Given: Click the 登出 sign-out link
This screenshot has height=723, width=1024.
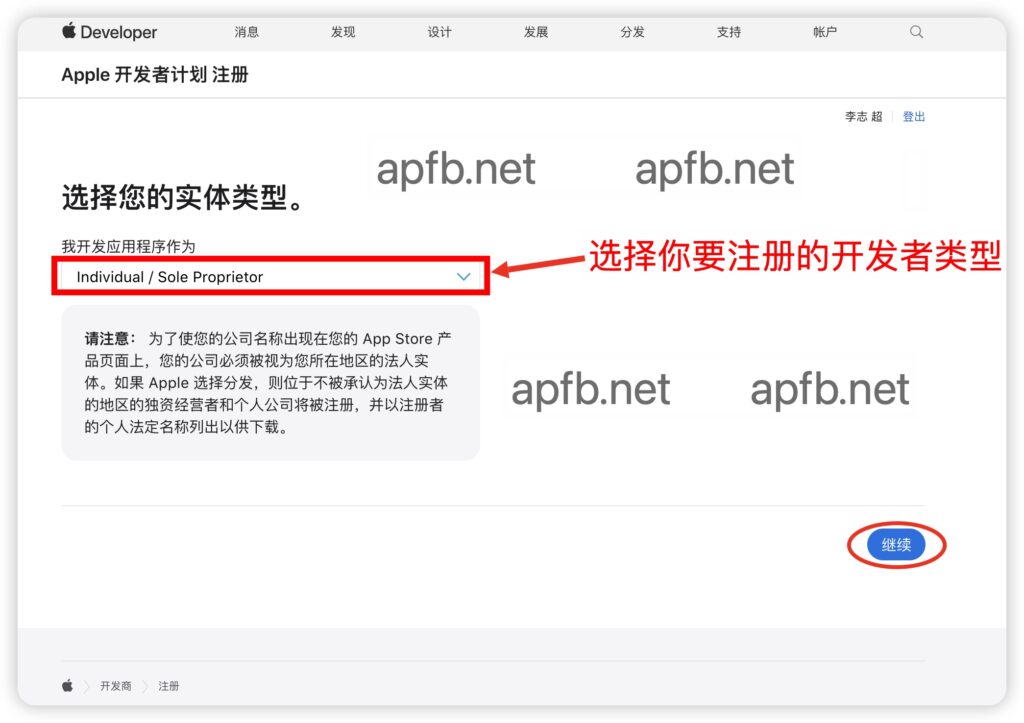Looking at the screenshot, I should tap(914, 116).
